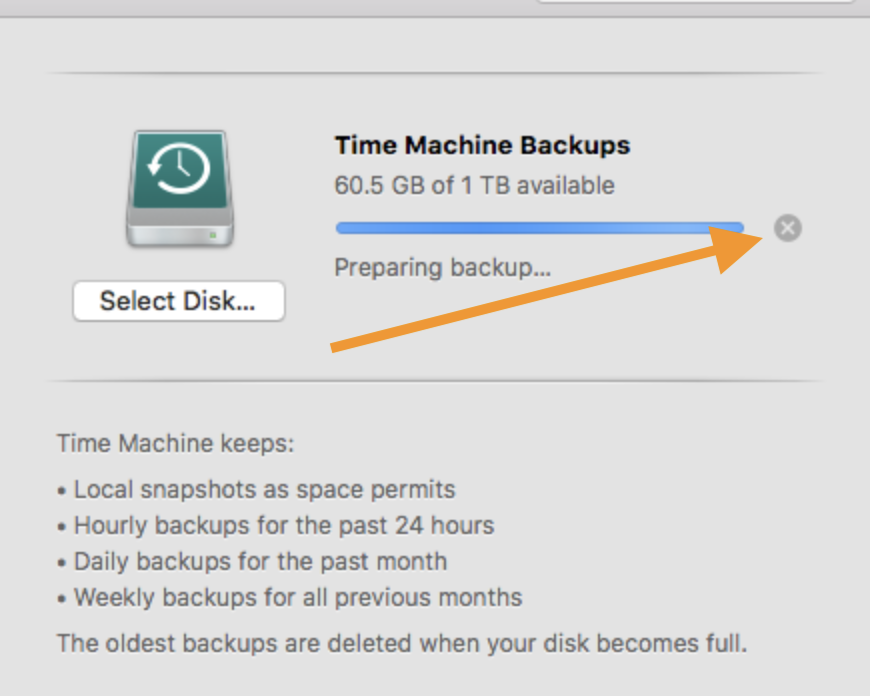870x696 pixels.
Task: Focus the search field at the top edge
Action: click(x=696, y=2)
